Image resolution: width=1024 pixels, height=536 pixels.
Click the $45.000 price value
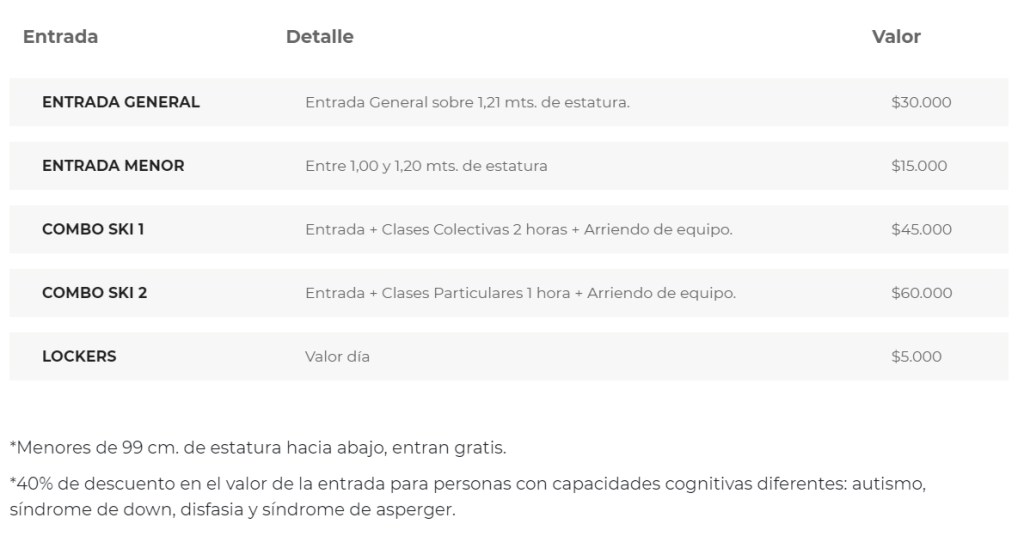pyautogui.click(x=920, y=229)
